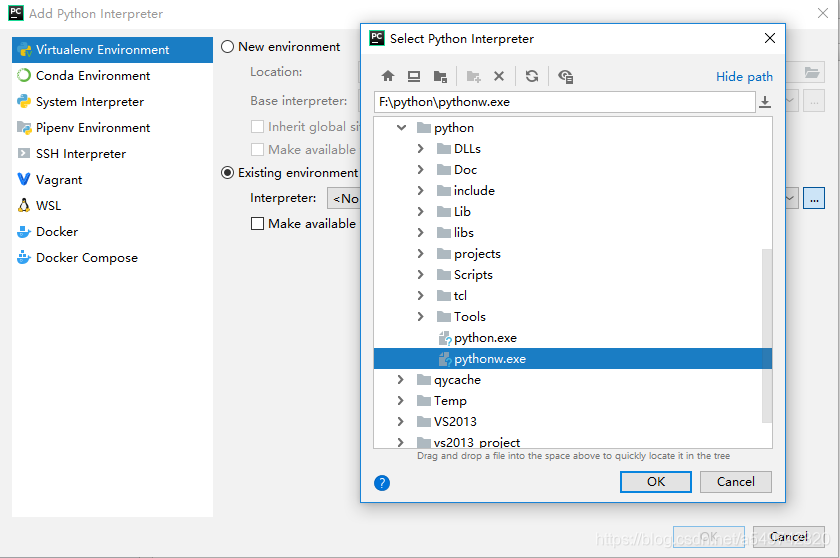
Task: Select Existing environment radio button
Action: click(228, 172)
